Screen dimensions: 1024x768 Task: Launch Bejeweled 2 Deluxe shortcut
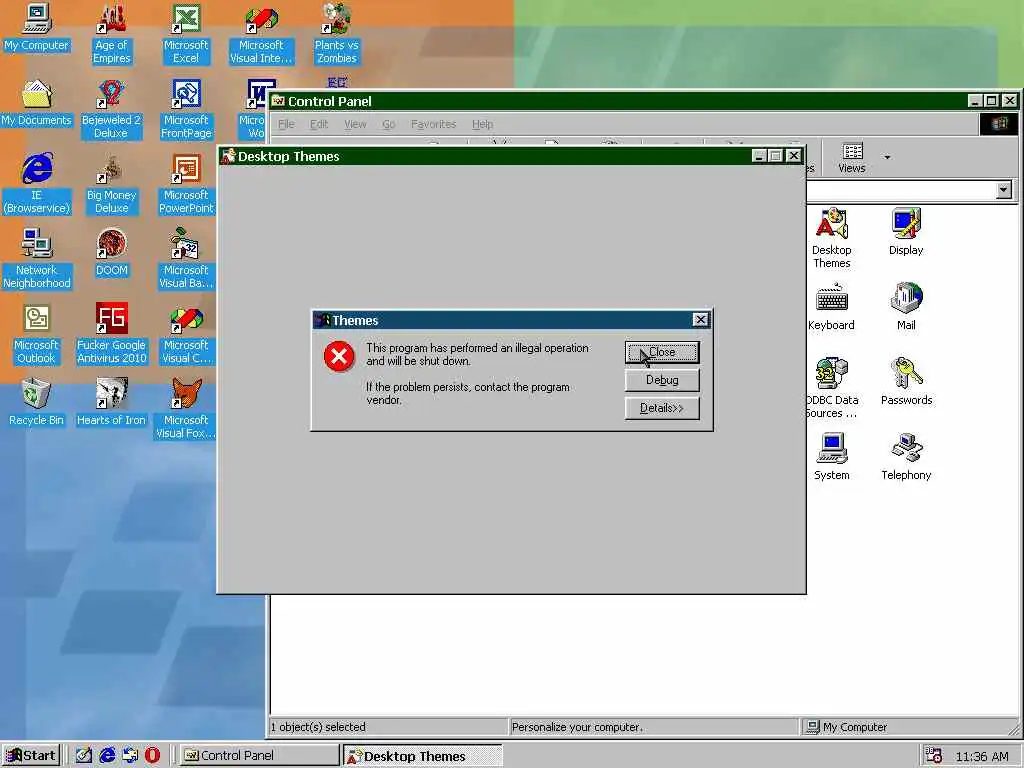tap(111, 109)
